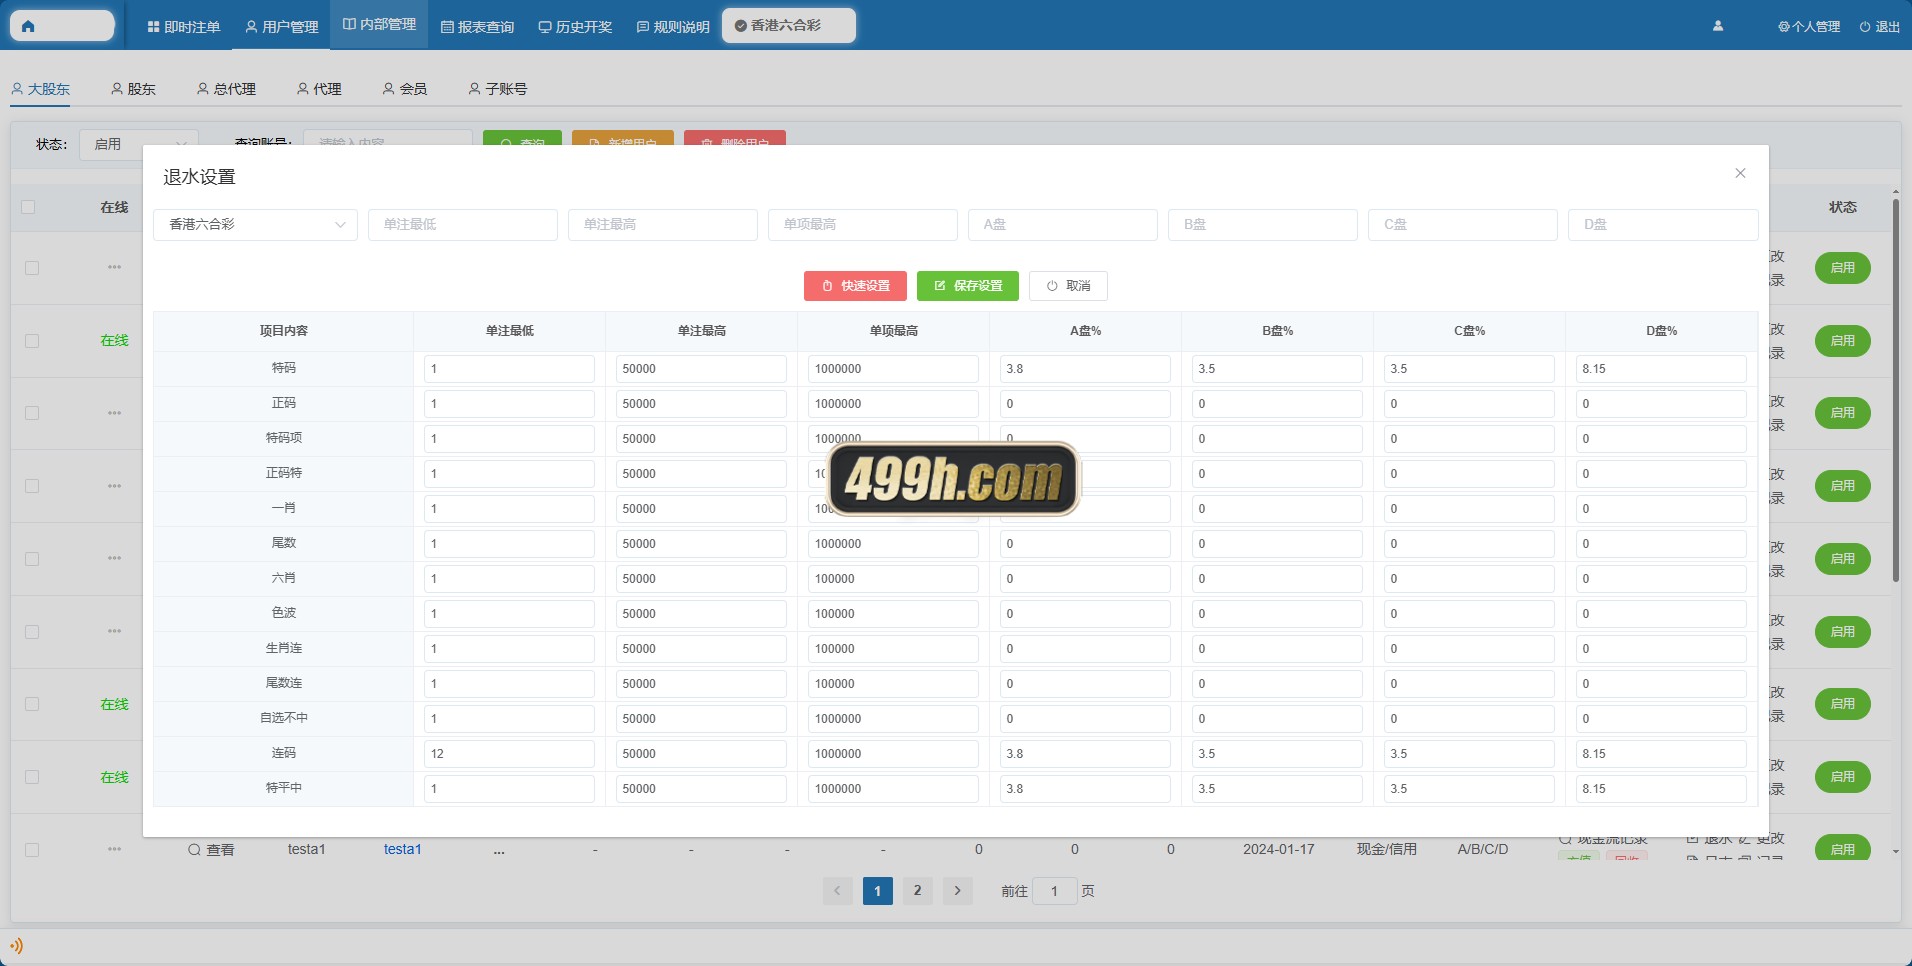Click the home icon button

coord(62,26)
